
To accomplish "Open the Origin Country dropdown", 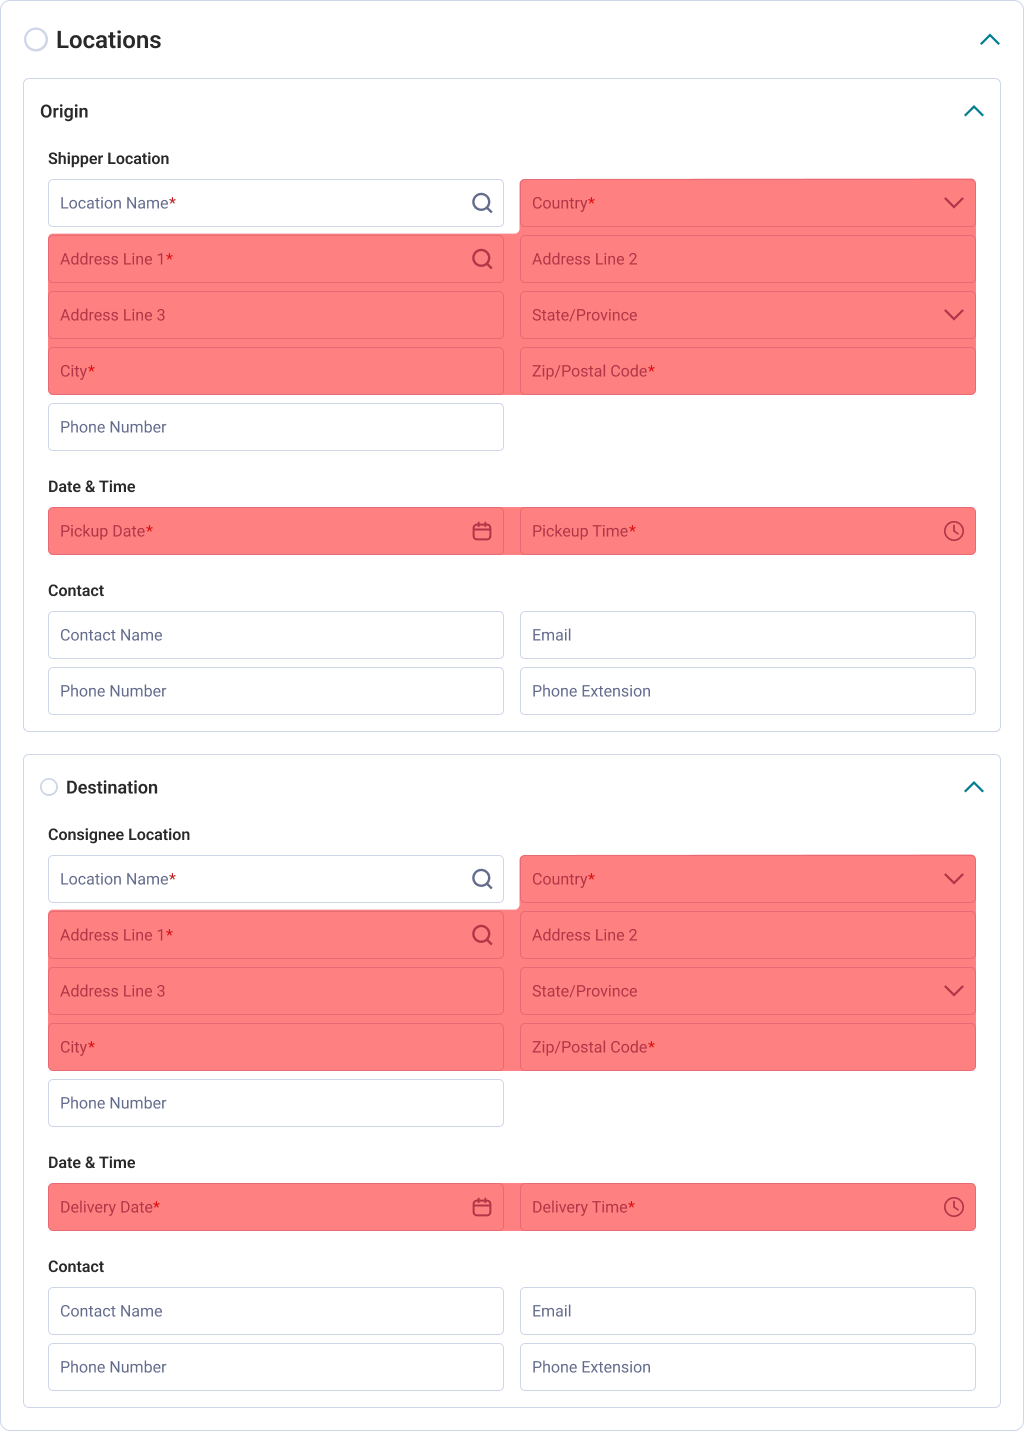I will point(748,203).
